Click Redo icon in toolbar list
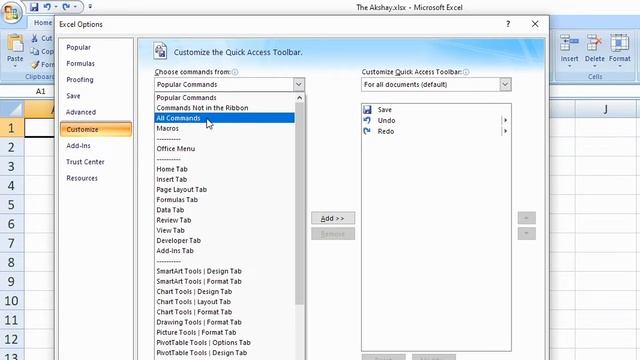Screen dimensions: 640x360 (x=367, y=131)
